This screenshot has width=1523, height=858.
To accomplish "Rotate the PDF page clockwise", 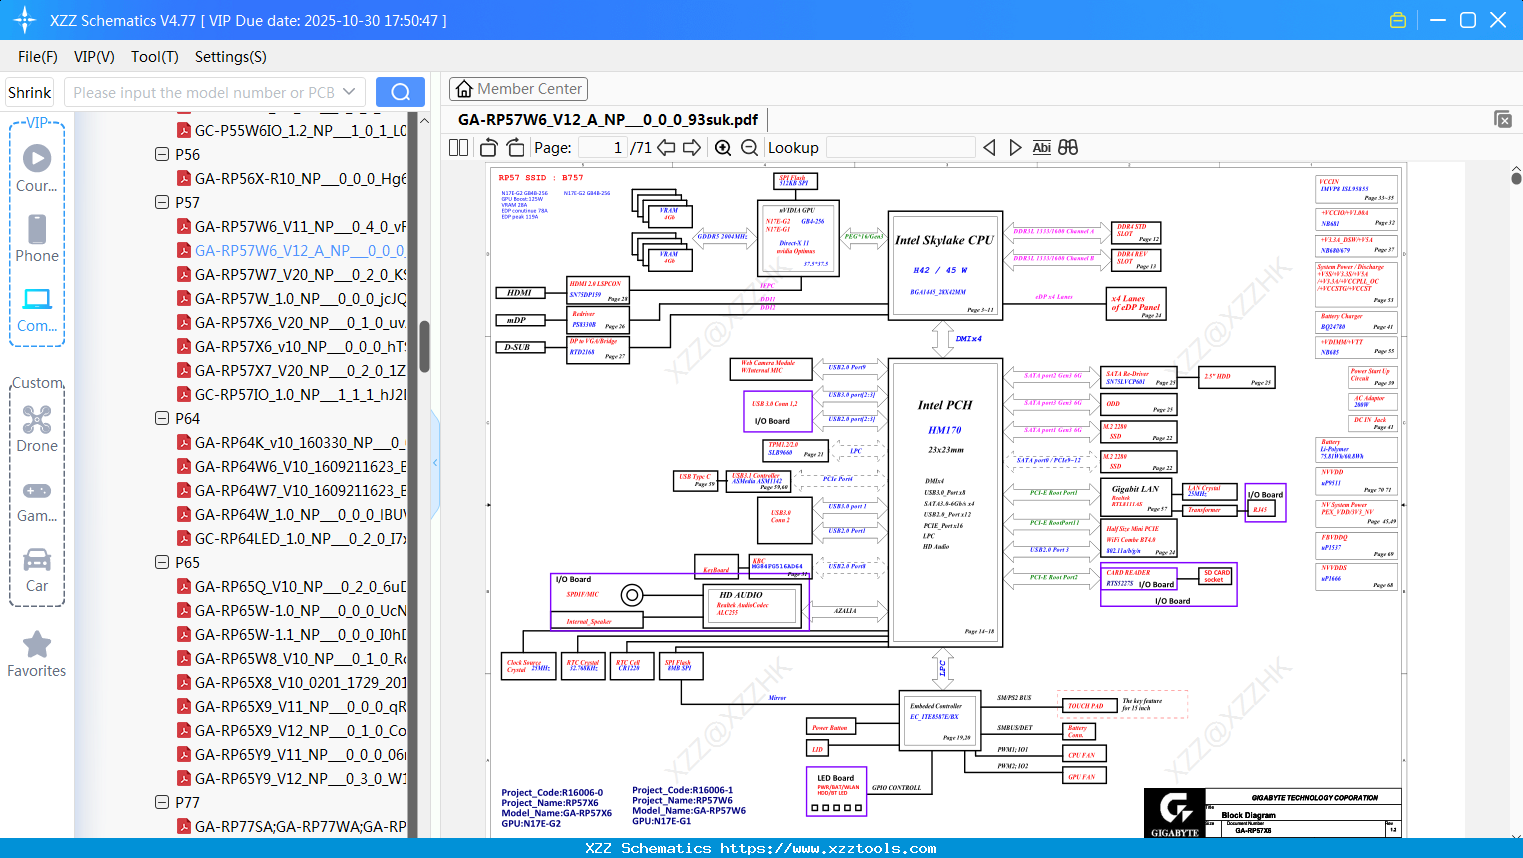I will [x=515, y=148].
